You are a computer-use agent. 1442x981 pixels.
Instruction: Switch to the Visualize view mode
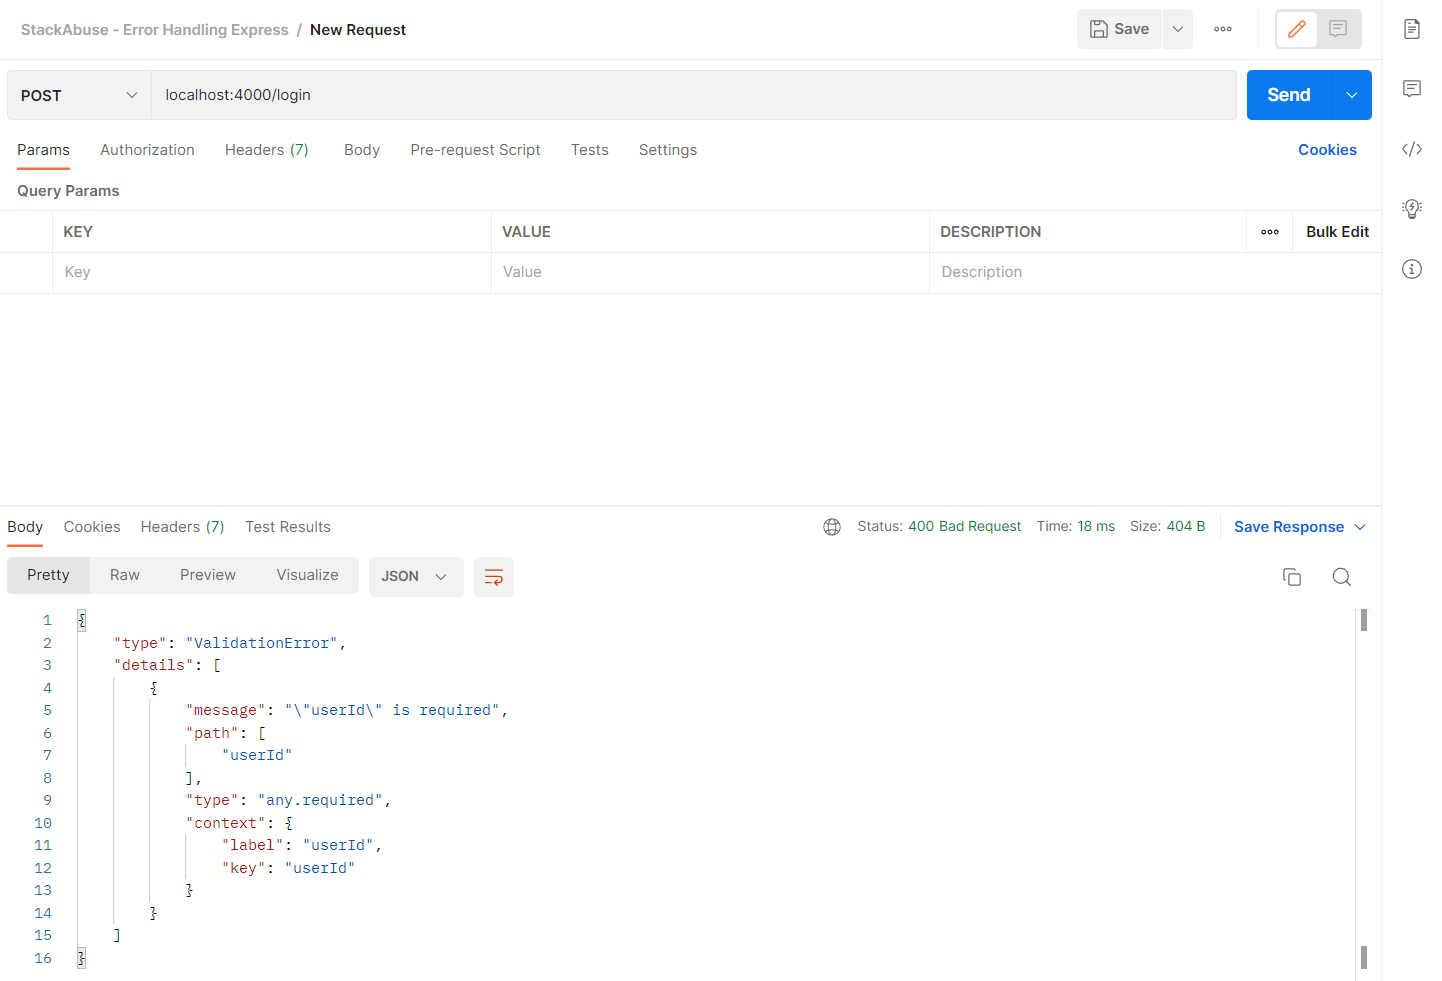click(x=308, y=575)
